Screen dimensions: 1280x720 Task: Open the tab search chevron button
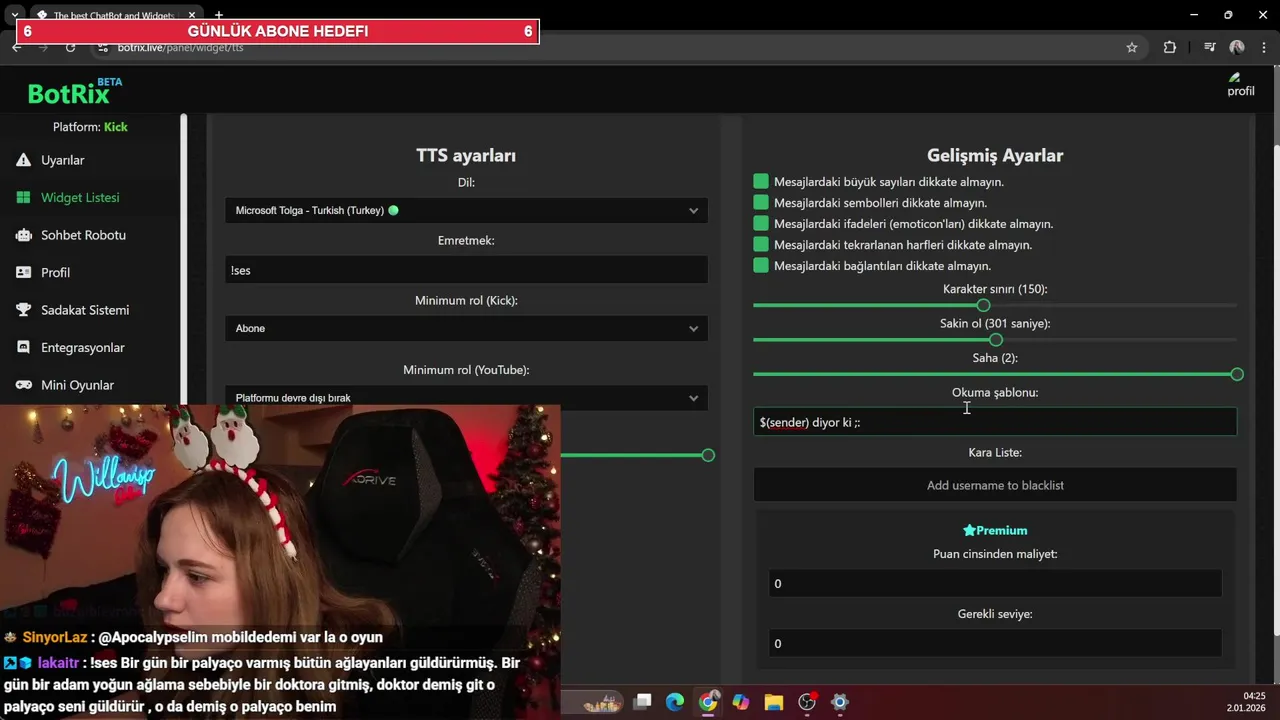pos(14,15)
